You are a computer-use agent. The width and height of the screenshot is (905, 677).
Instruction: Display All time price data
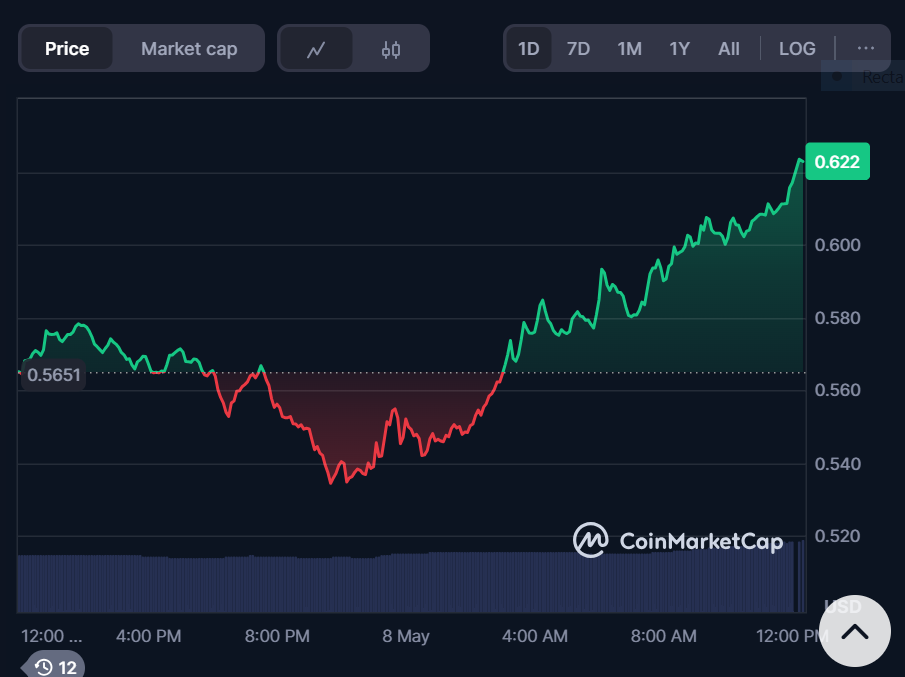[x=729, y=48]
